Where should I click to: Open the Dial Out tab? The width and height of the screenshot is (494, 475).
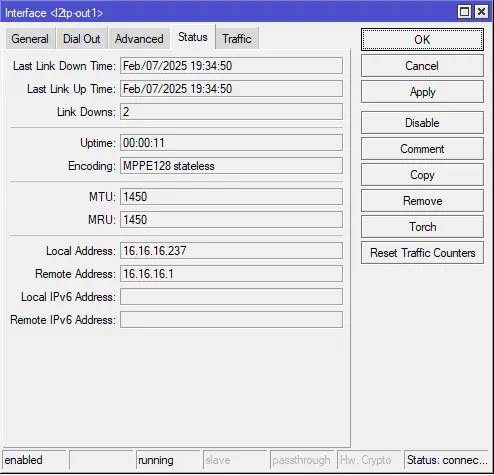pyautogui.click(x=82, y=39)
